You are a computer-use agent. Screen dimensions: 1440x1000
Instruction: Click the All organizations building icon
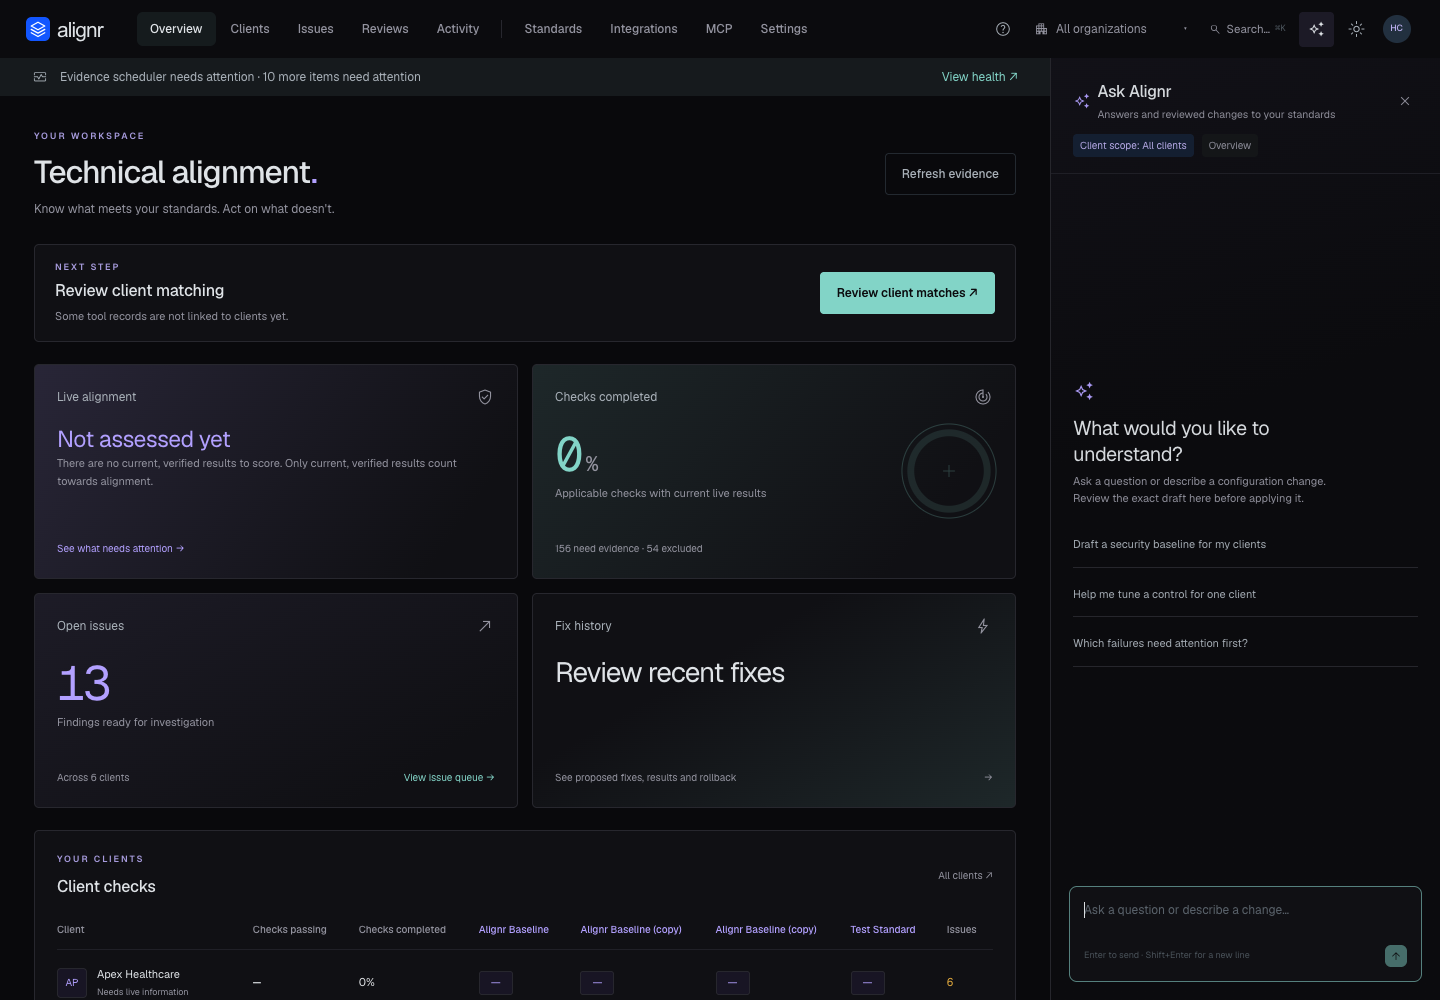pyautogui.click(x=1041, y=29)
